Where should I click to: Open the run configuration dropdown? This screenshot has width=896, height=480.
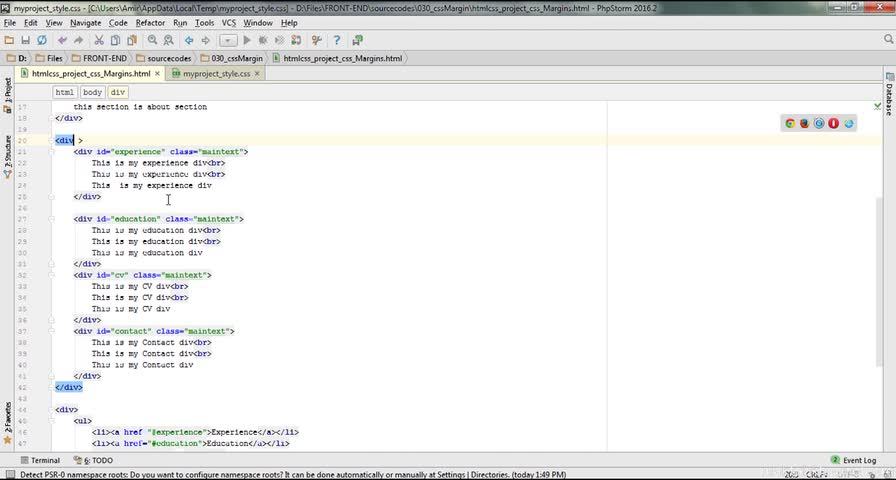228,41
